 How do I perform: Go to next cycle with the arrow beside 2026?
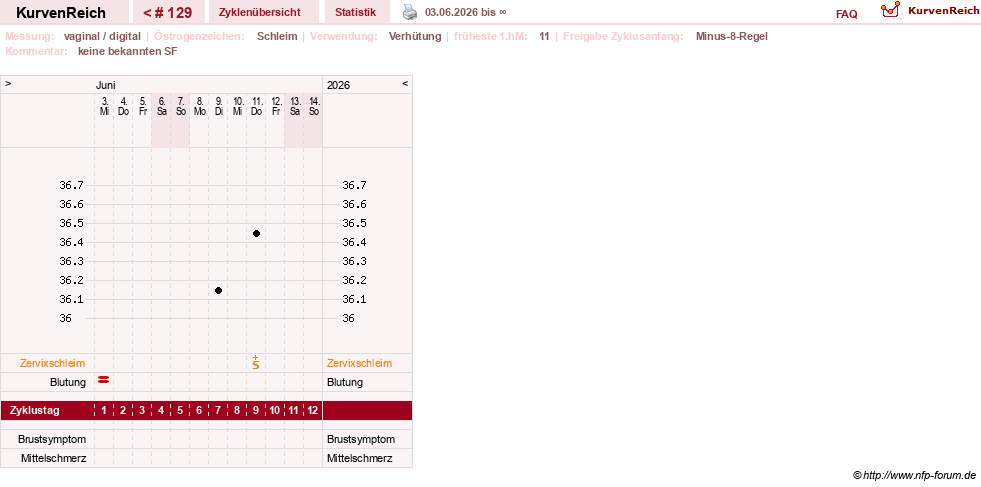(x=405, y=83)
